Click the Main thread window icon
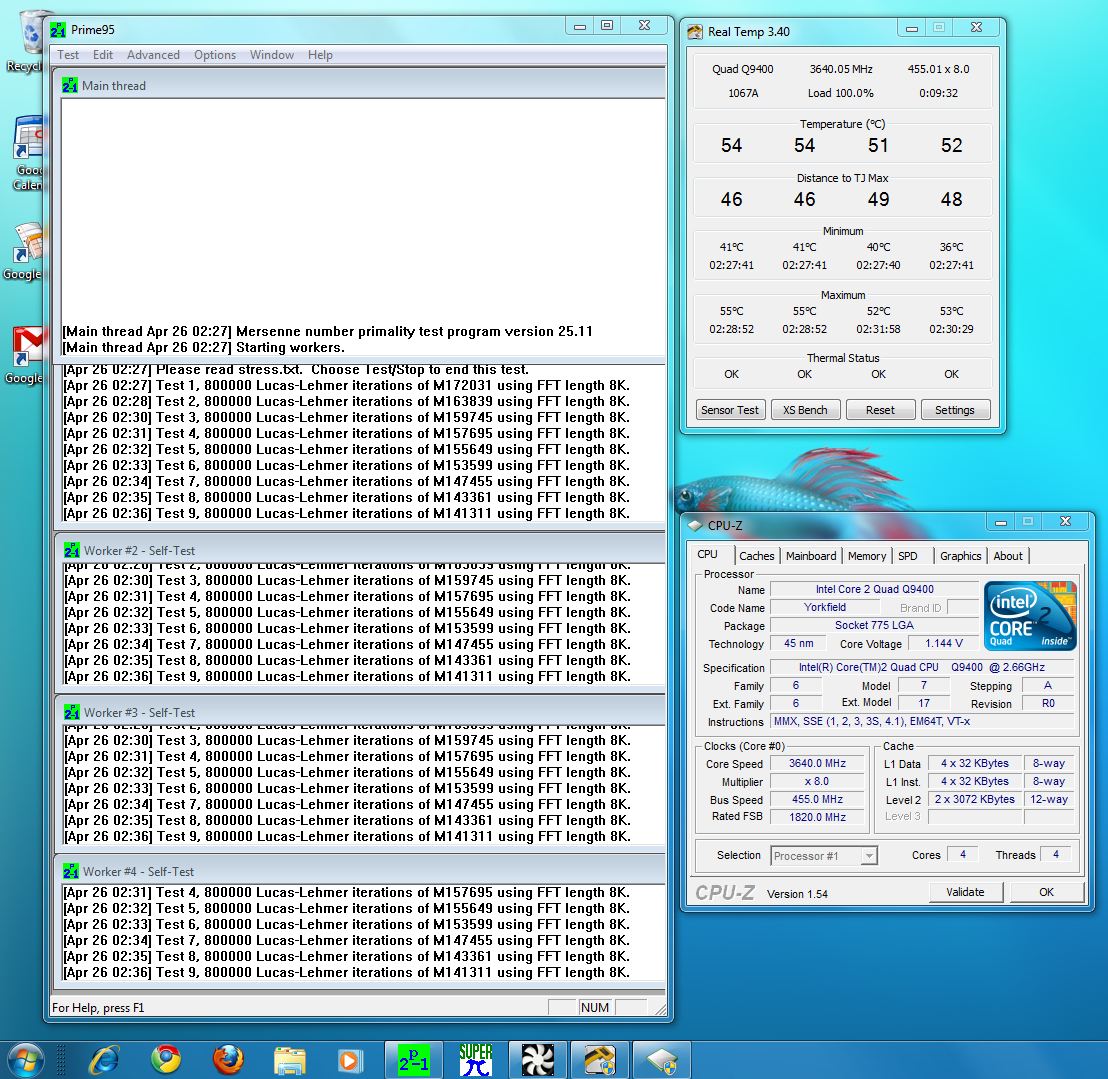Viewport: 1108px width, 1079px height. click(69, 86)
